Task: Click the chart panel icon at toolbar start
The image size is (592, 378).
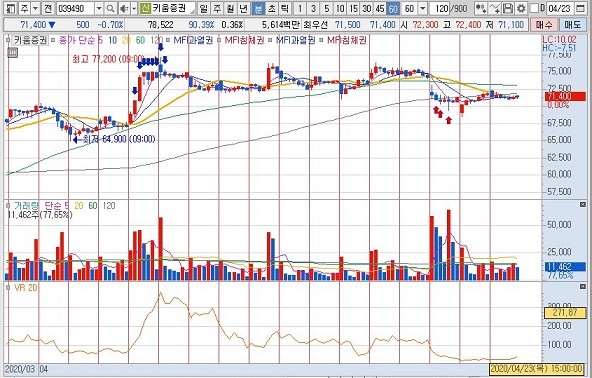Action: (x=11, y=8)
